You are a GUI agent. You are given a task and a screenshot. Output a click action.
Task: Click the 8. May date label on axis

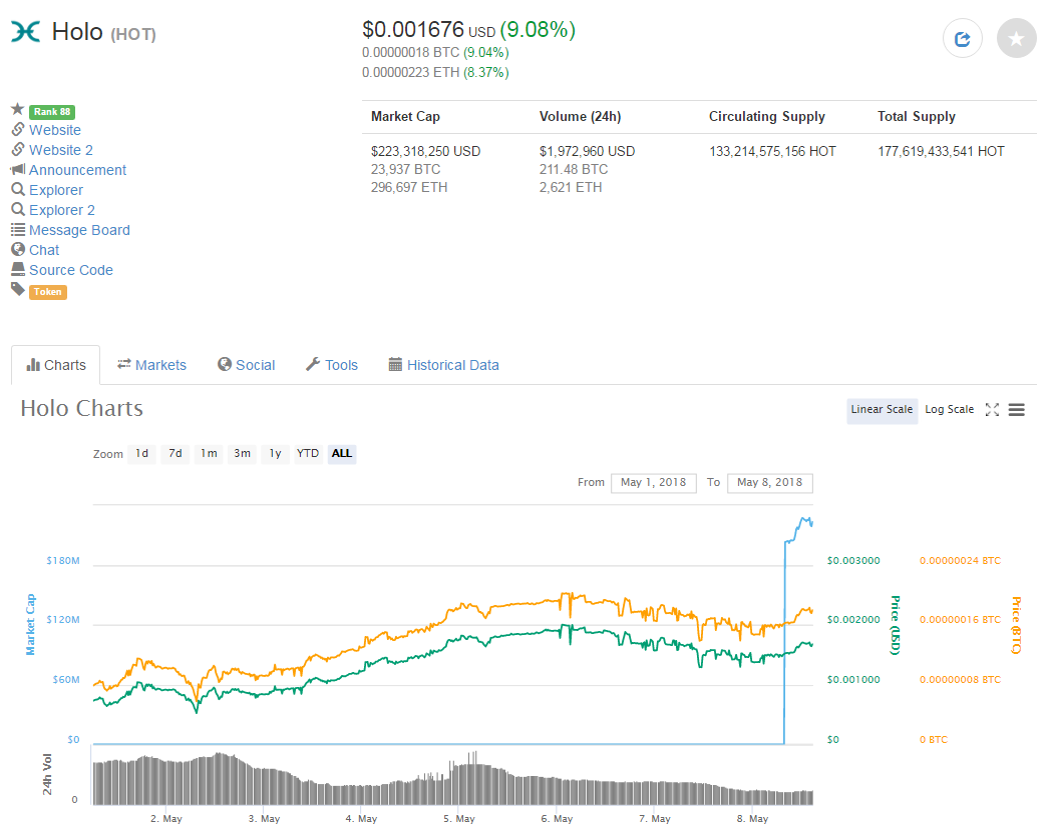(752, 818)
